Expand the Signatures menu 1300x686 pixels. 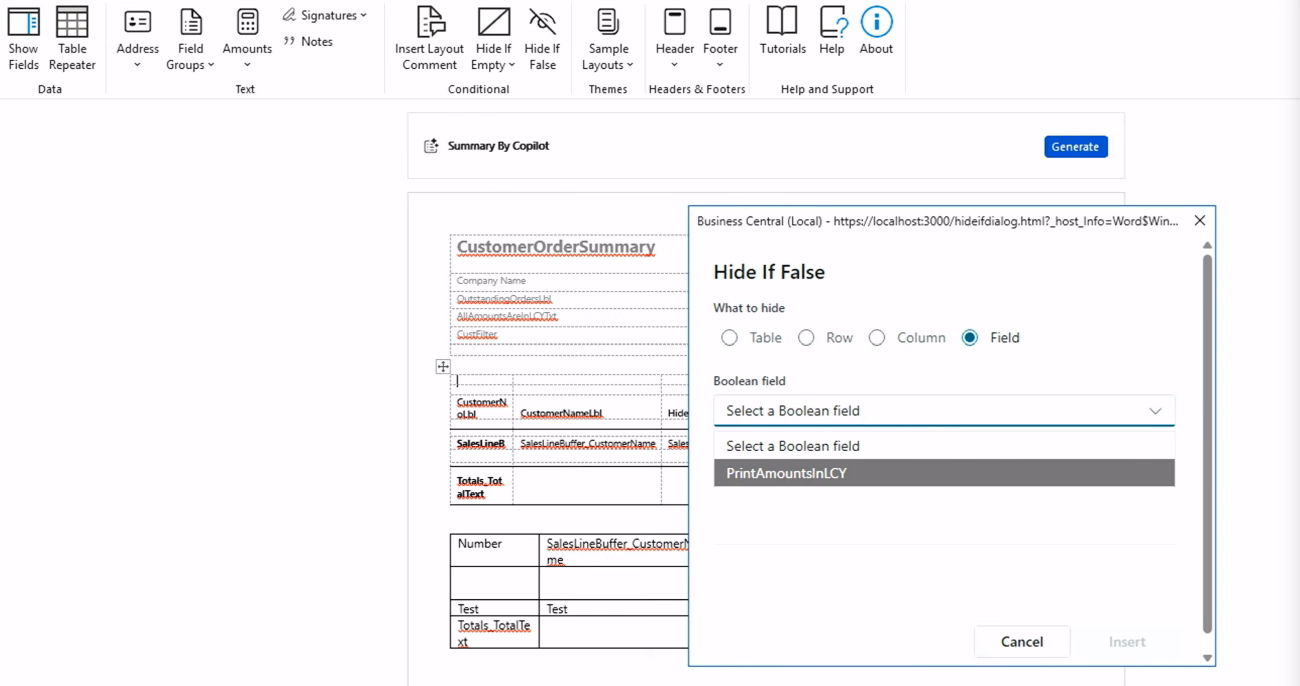tap(325, 15)
